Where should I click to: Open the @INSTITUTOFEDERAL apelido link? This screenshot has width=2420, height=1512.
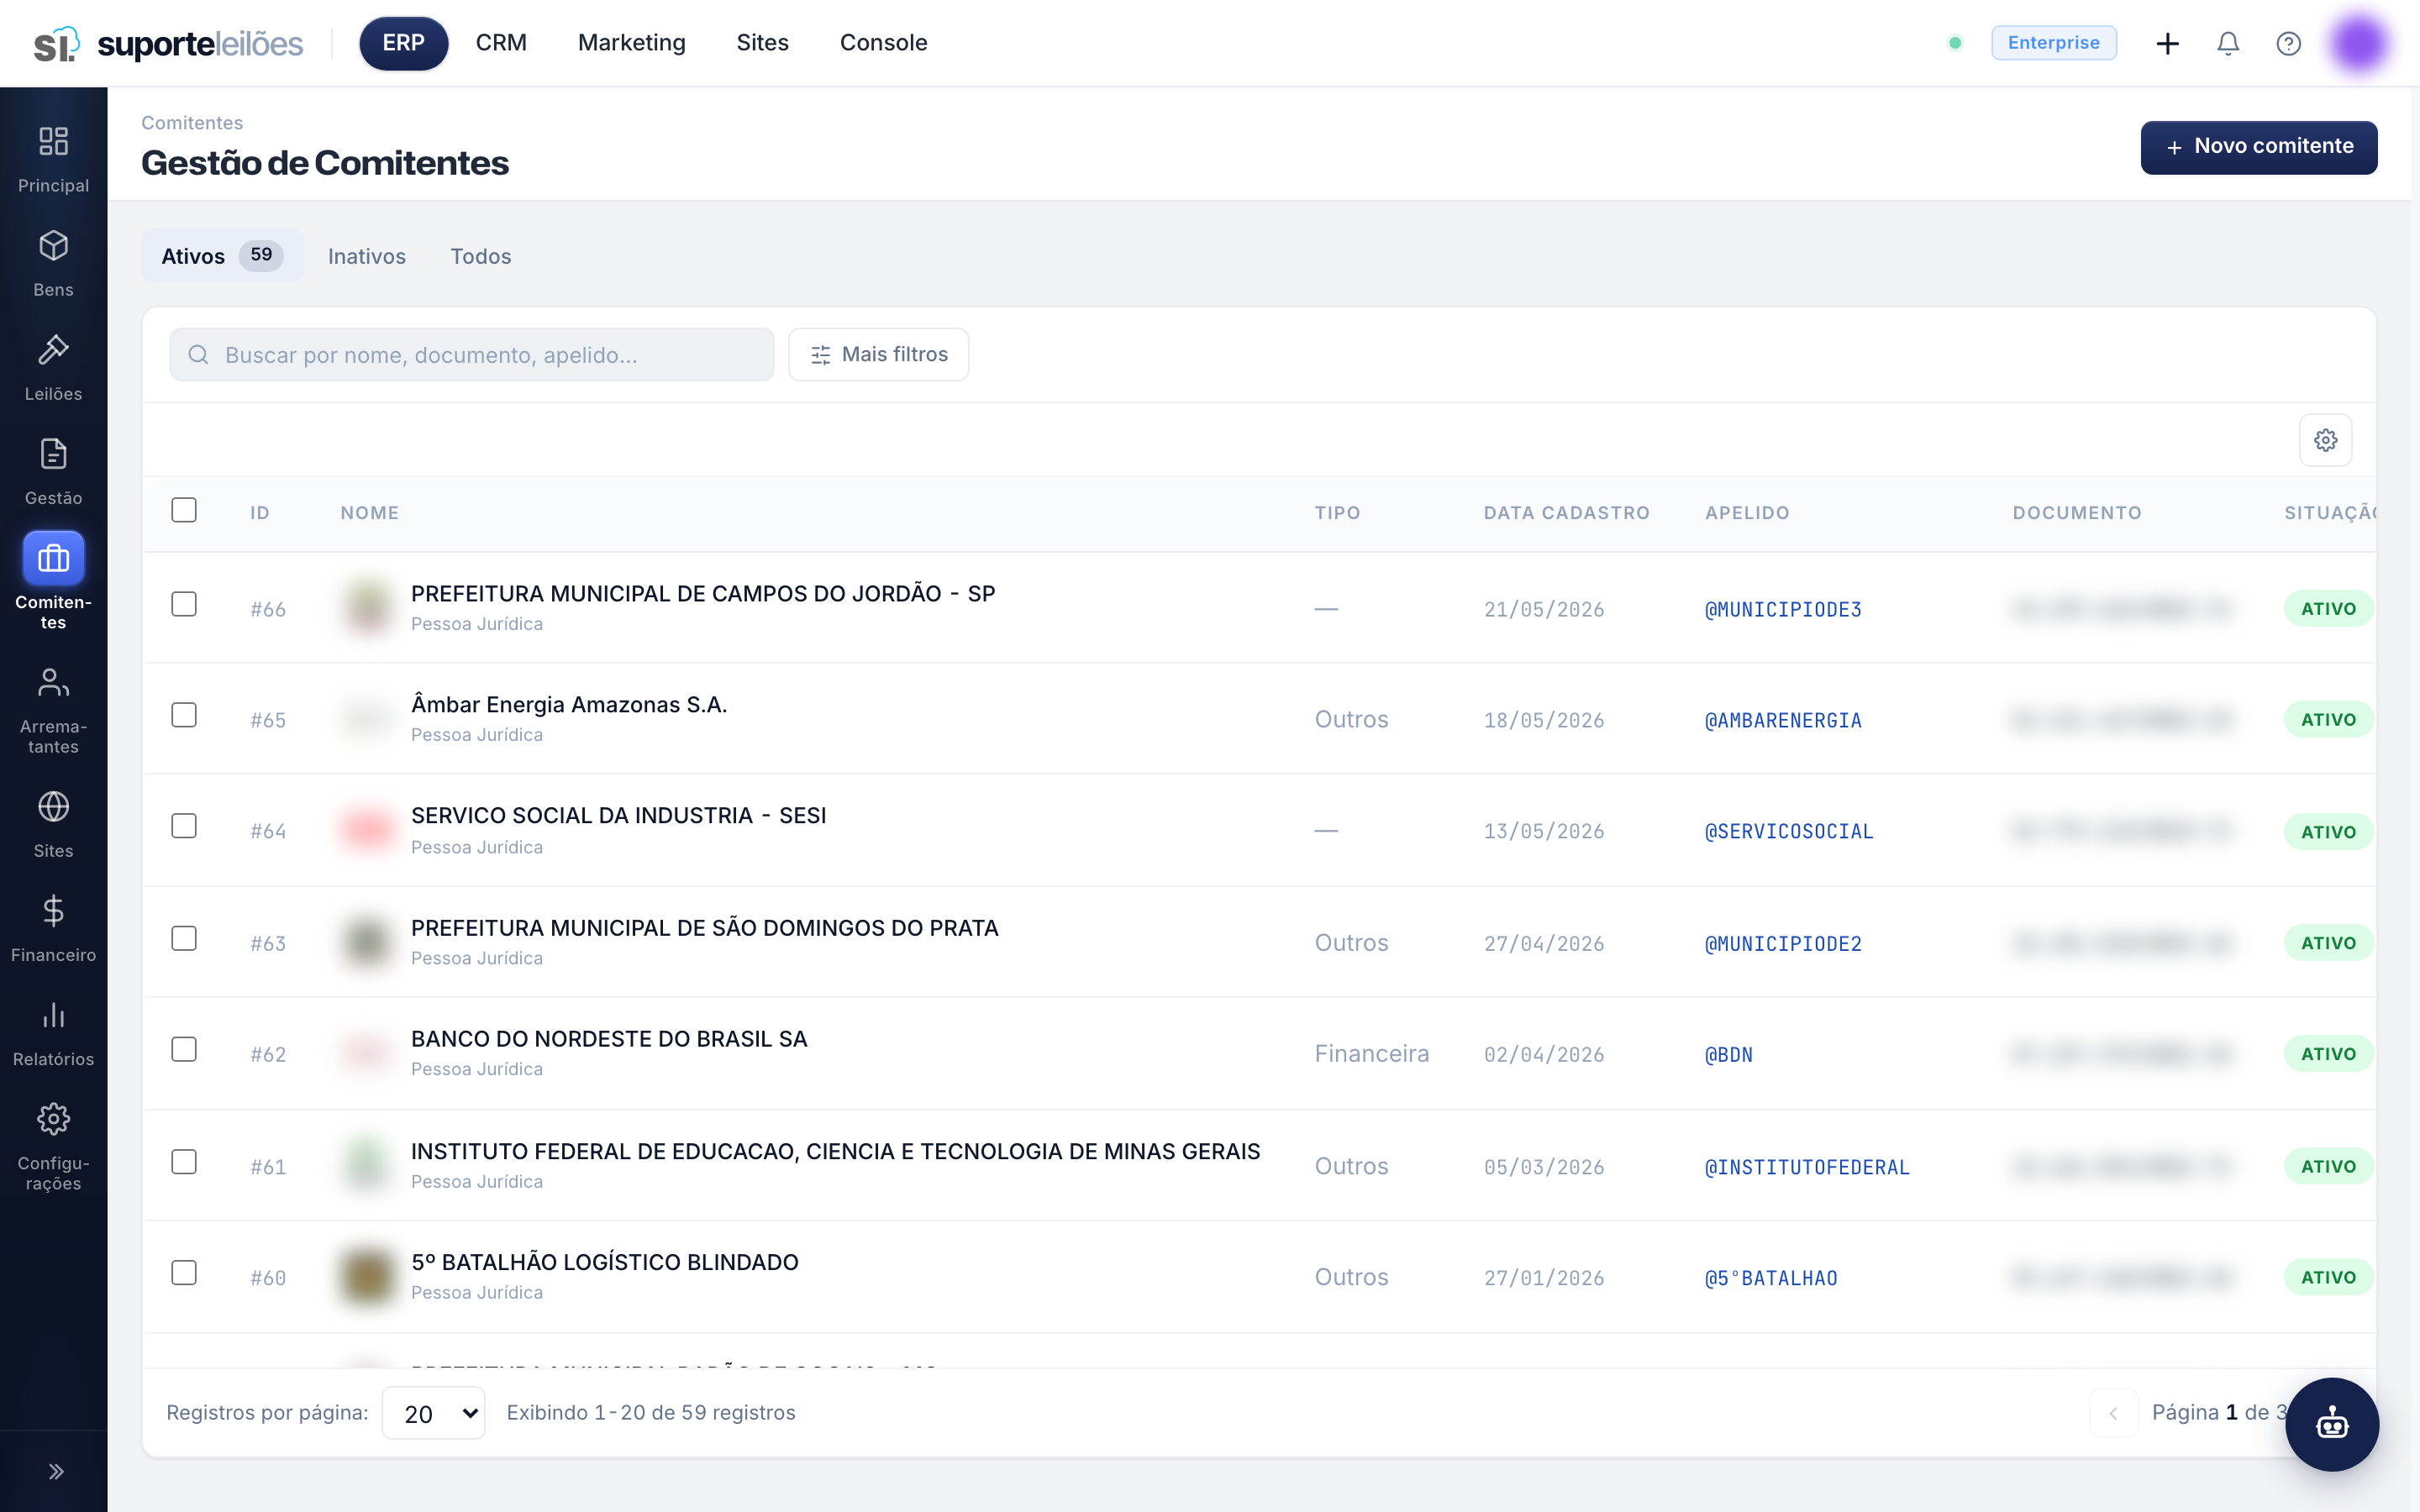[1806, 1167]
